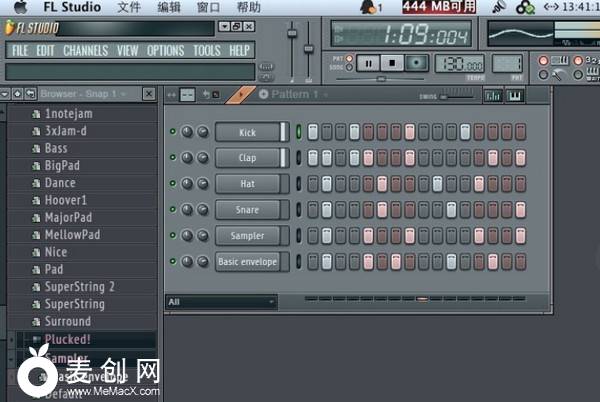Open the macOS 帮助 menu
This screenshot has width=600, height=402.
[x=248, y=7]
